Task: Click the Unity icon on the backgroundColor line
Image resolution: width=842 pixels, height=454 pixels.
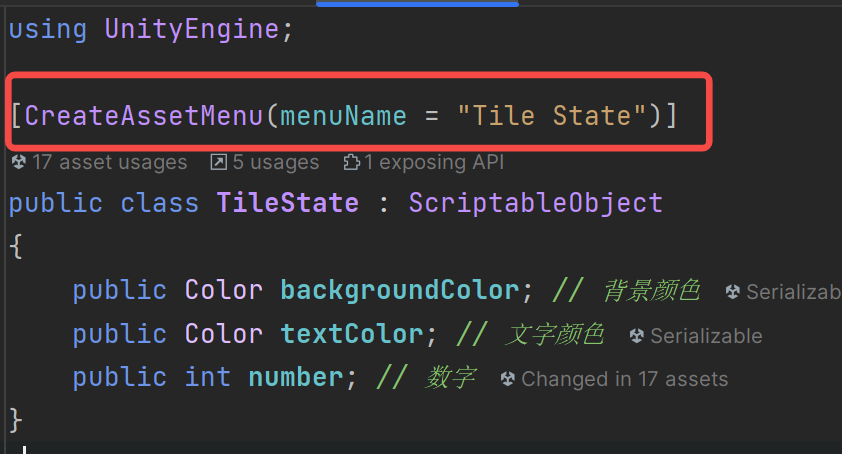Action: (733, 292)
